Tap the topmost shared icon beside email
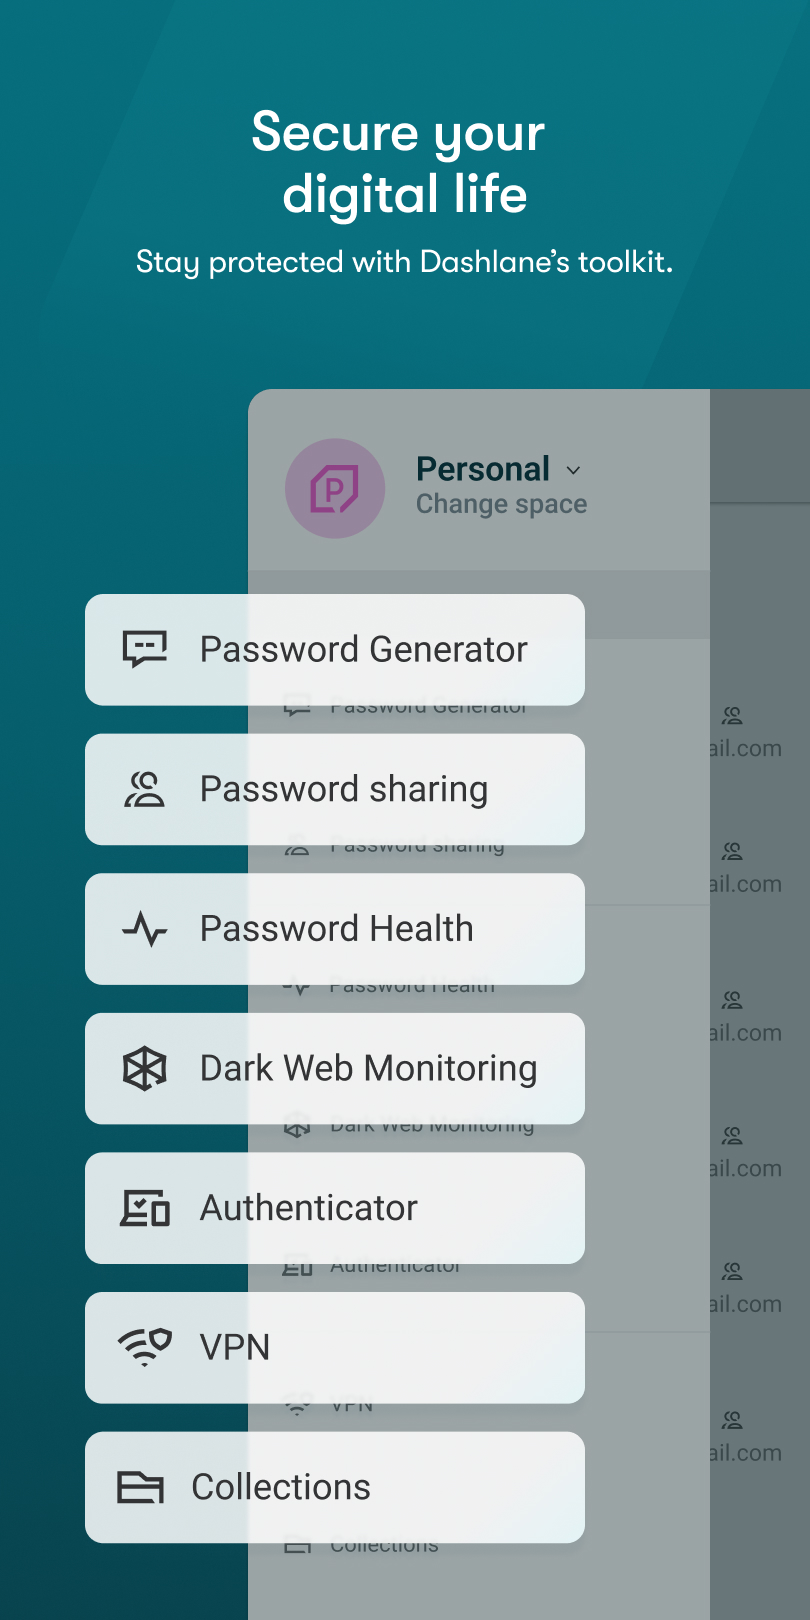The height and width of the screenshot is (1620, 810). coord(732,715)
